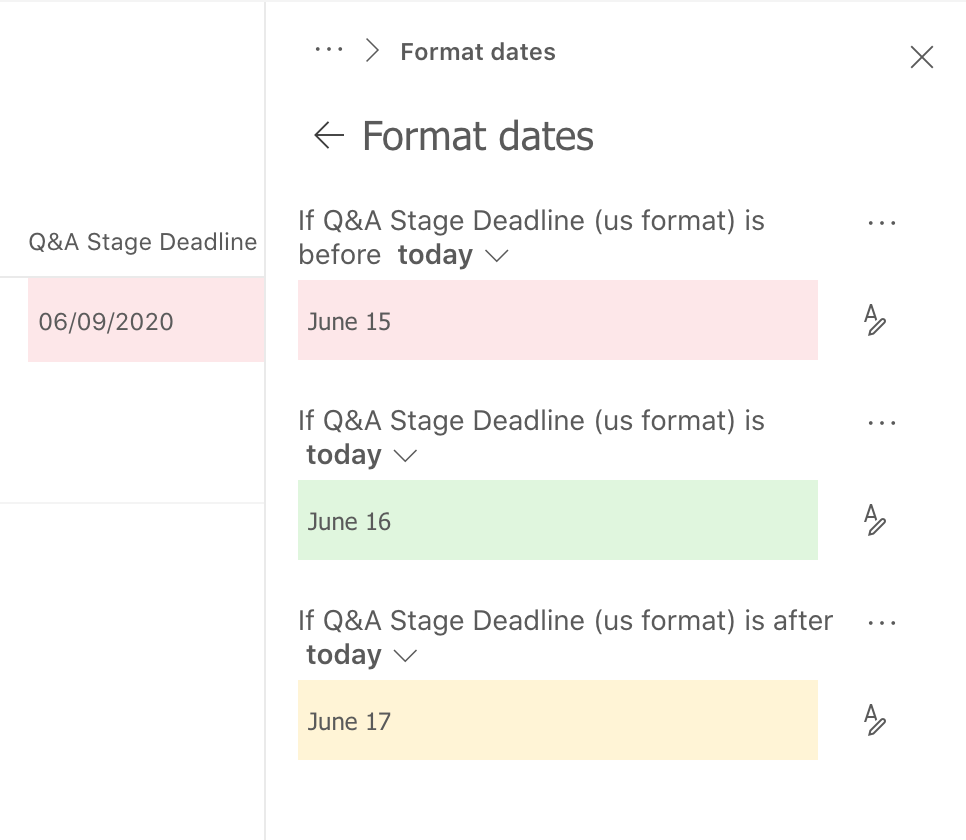This screenshot has width=966, height=840.
Task: Select the Format dates breadcrumb item
Action: pyautogui.click(x=478, y=52)
